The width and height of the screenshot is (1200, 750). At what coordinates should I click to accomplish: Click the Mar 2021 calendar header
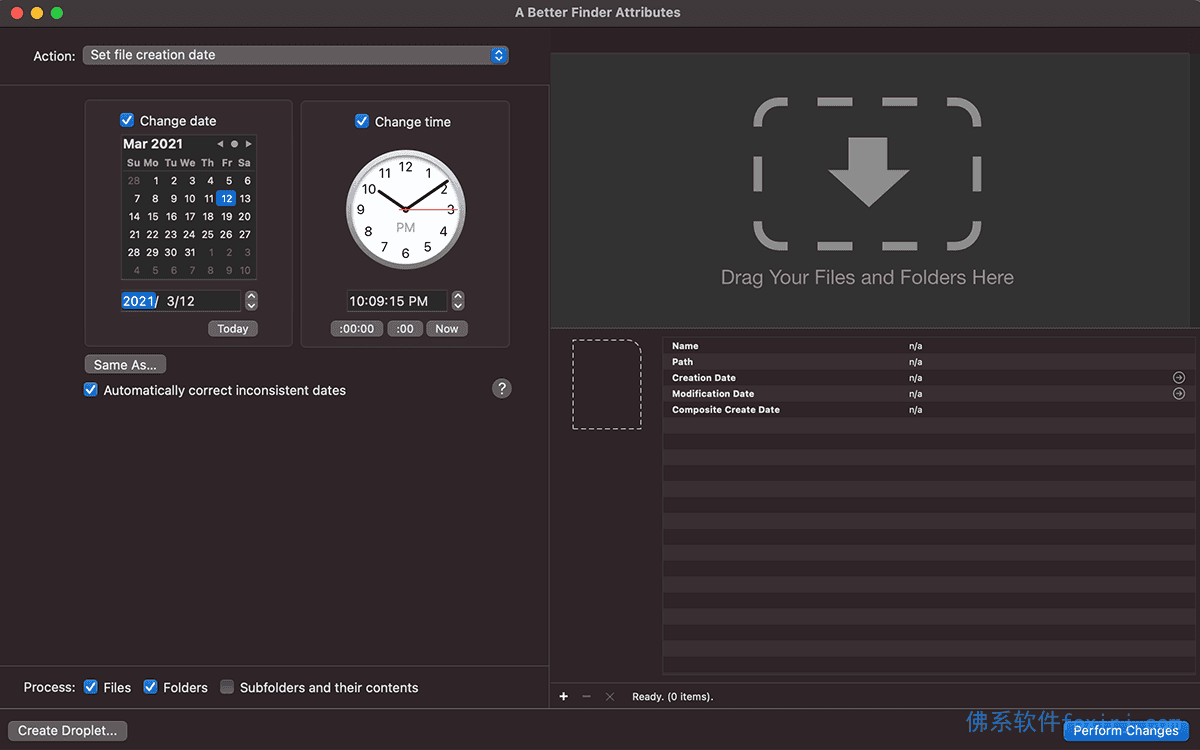tap(153, 144)
